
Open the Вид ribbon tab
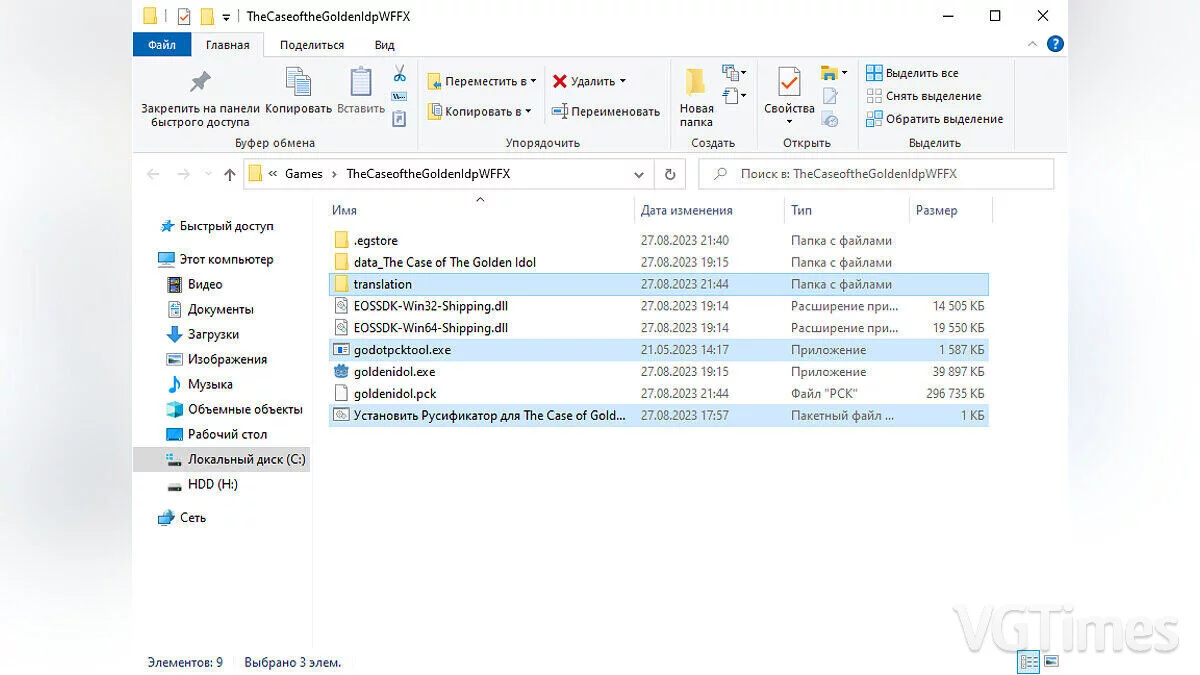coord(384,45)
